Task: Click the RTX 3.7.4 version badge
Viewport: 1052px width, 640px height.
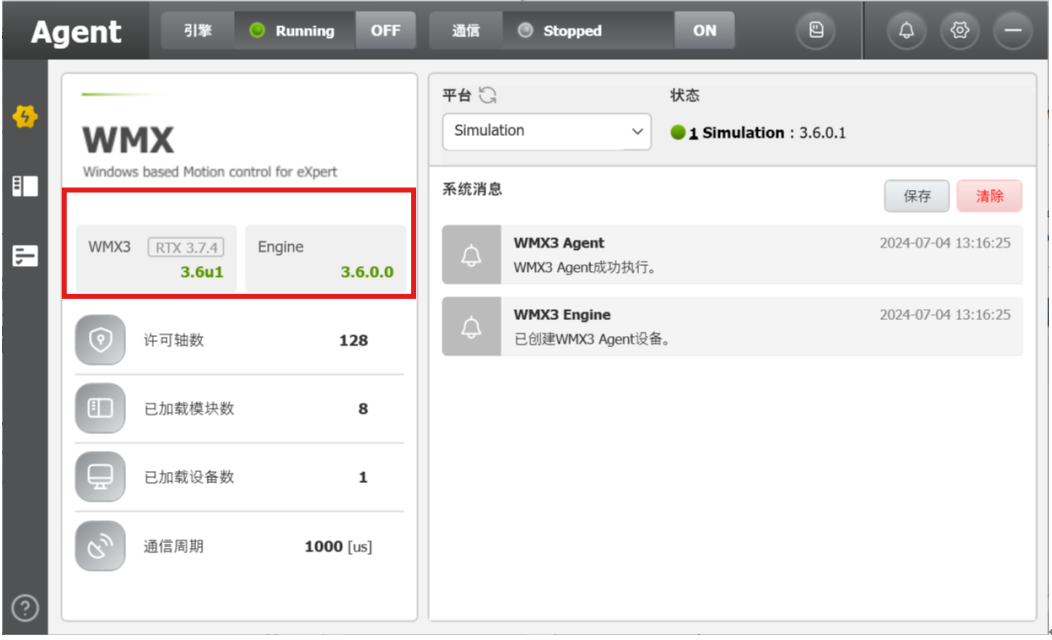Action: click(186, 248)
